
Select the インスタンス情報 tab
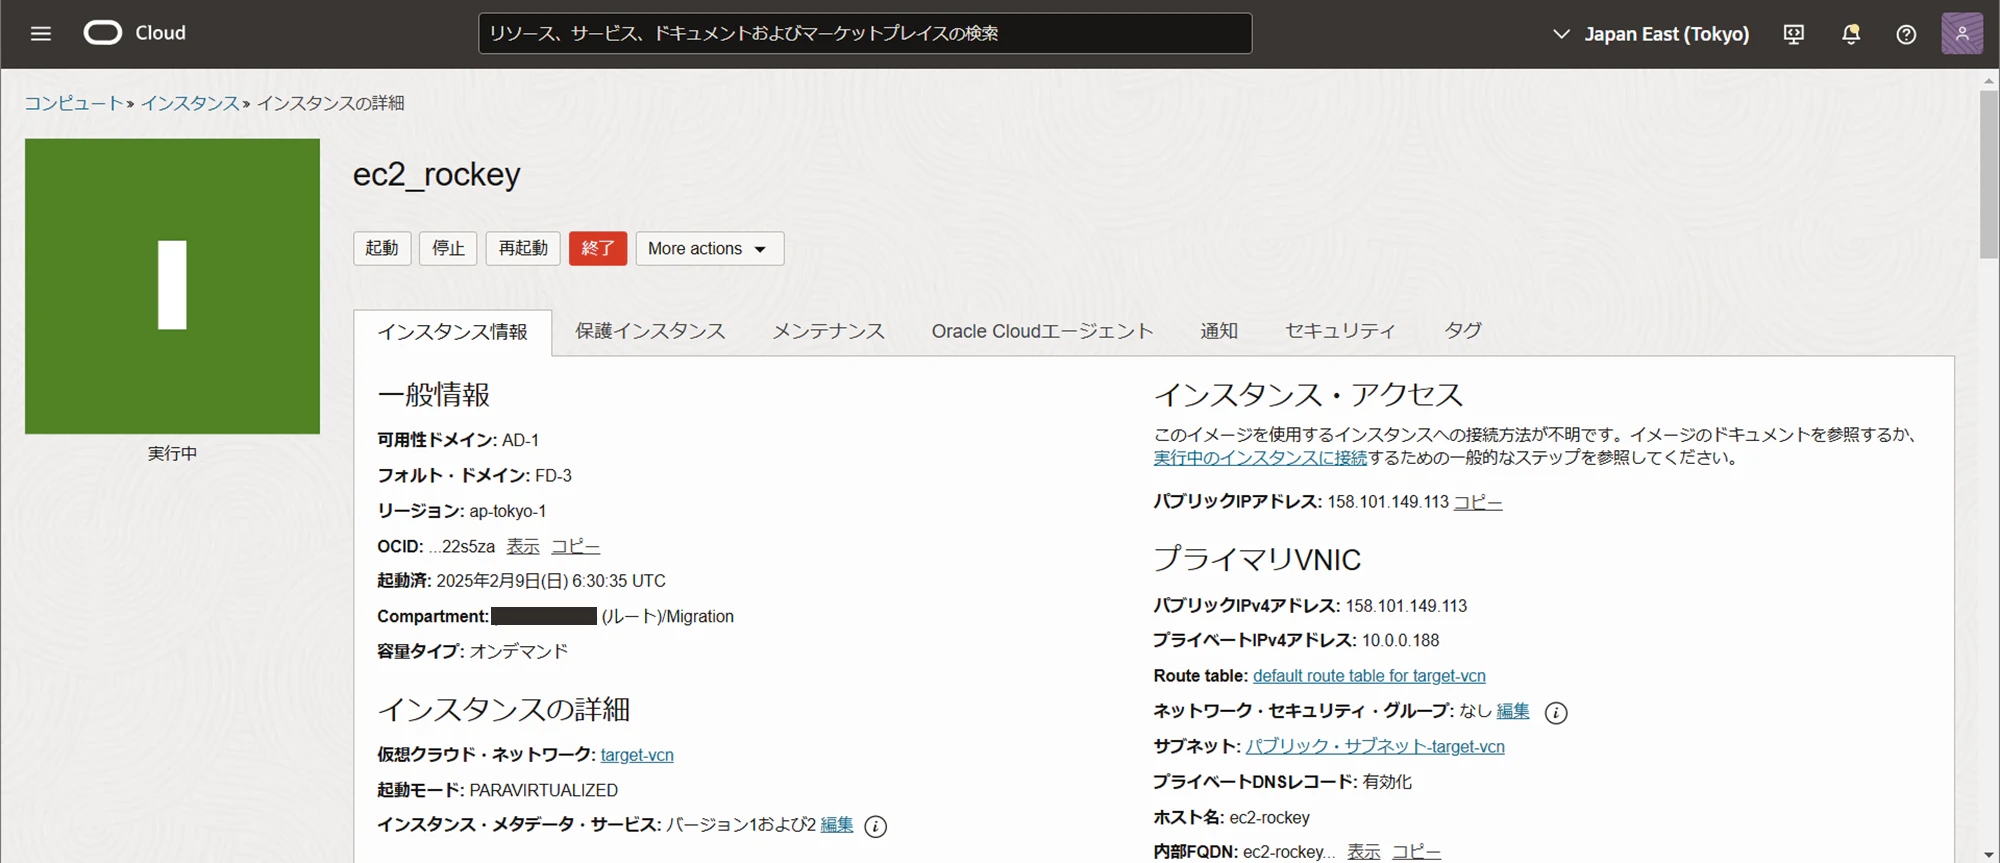[452, 332]
